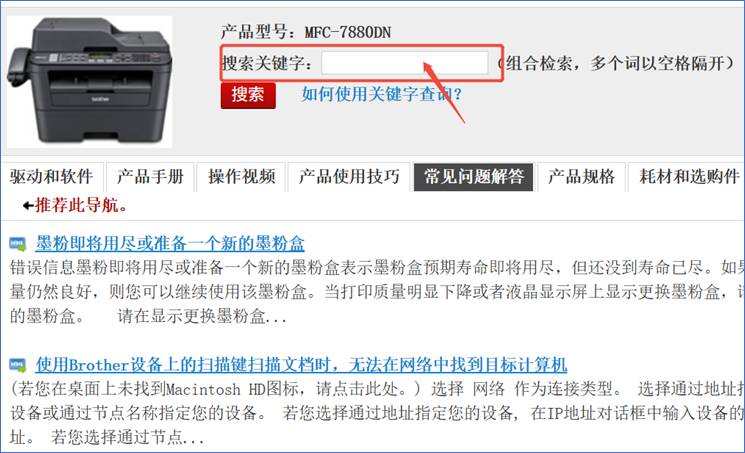Click the 推荐此导航 red text
745x453 pixels.
click(81, 205)
